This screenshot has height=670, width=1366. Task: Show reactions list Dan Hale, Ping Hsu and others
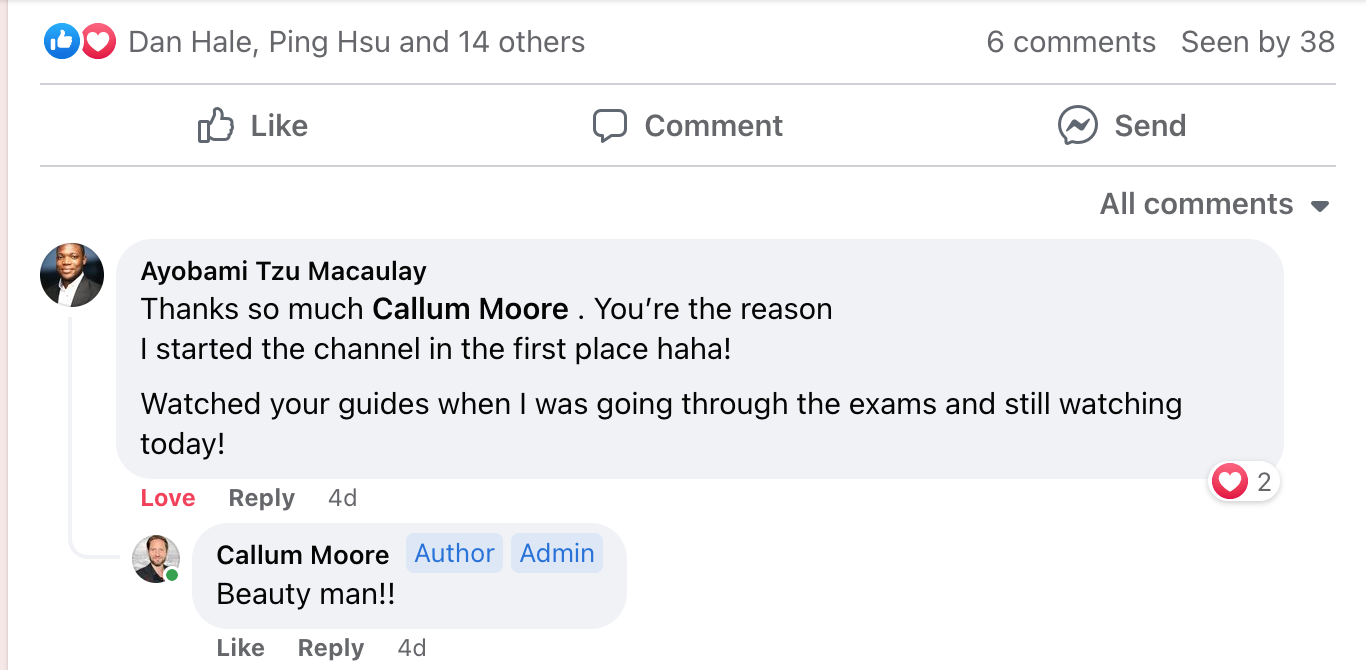[x=356, y=42]
